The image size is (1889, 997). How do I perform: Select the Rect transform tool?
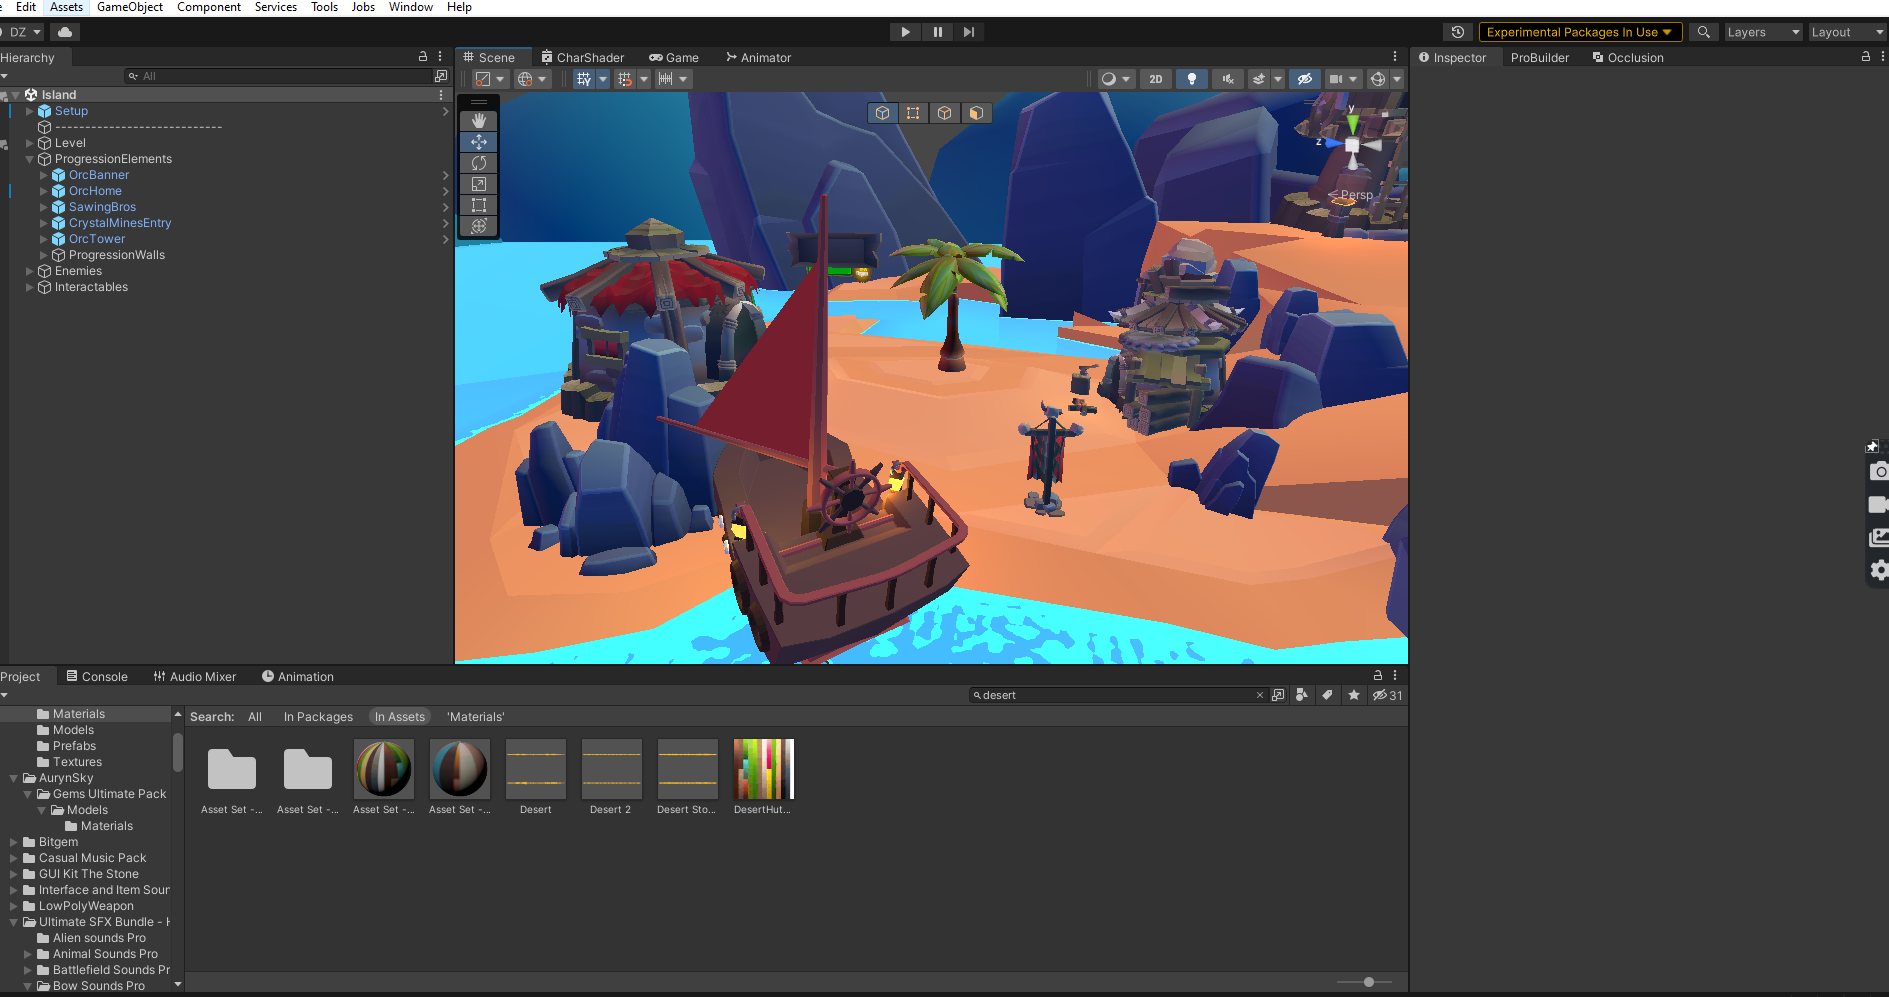point(479,205)
